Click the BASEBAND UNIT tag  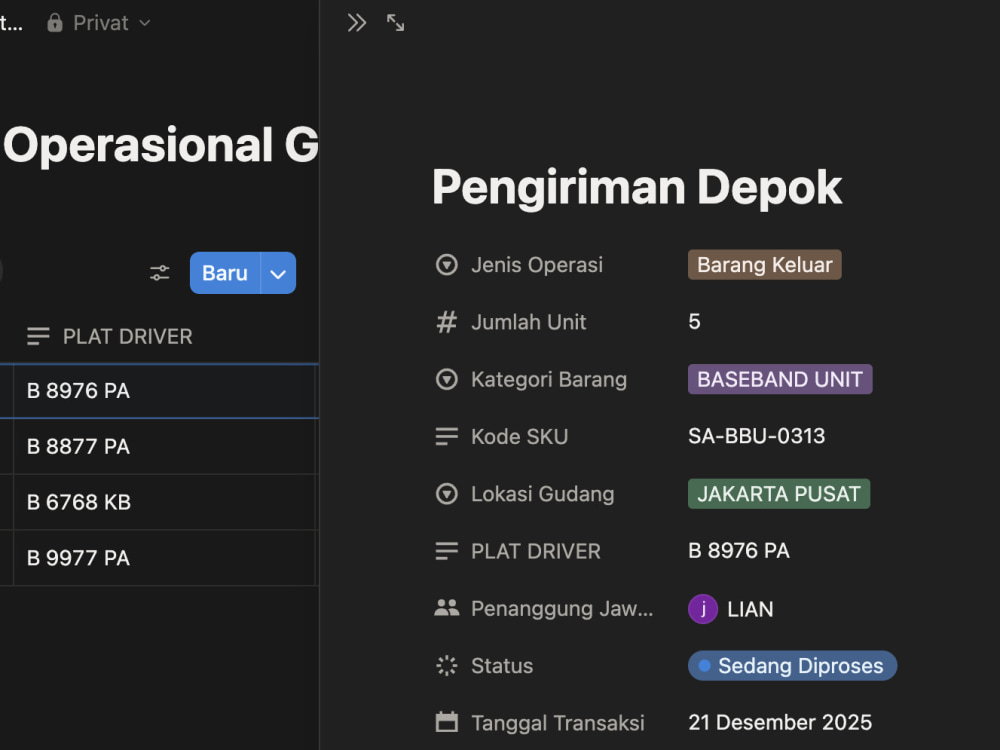(x=780, y=379)
